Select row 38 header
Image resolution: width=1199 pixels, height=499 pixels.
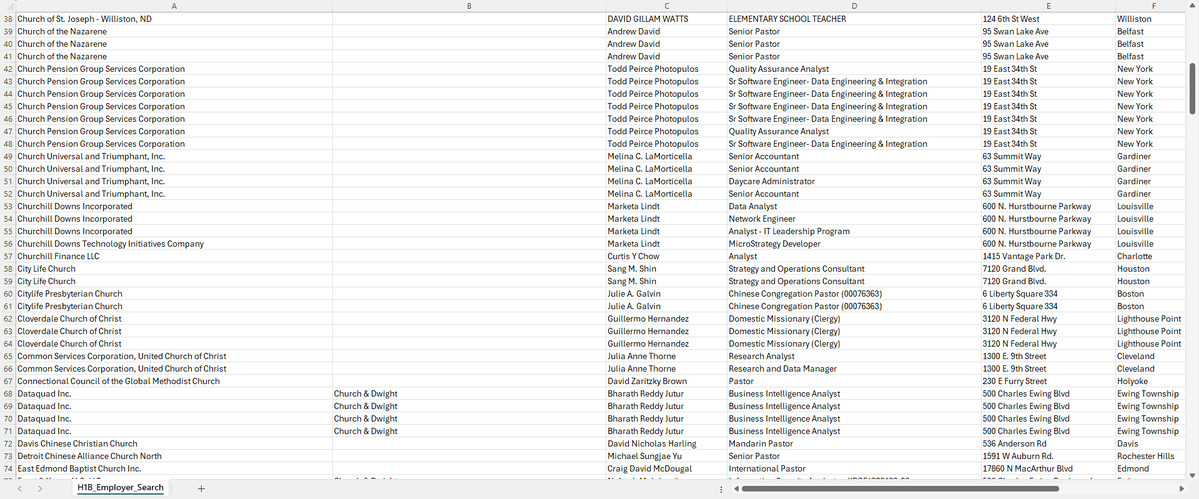(8, 18)
